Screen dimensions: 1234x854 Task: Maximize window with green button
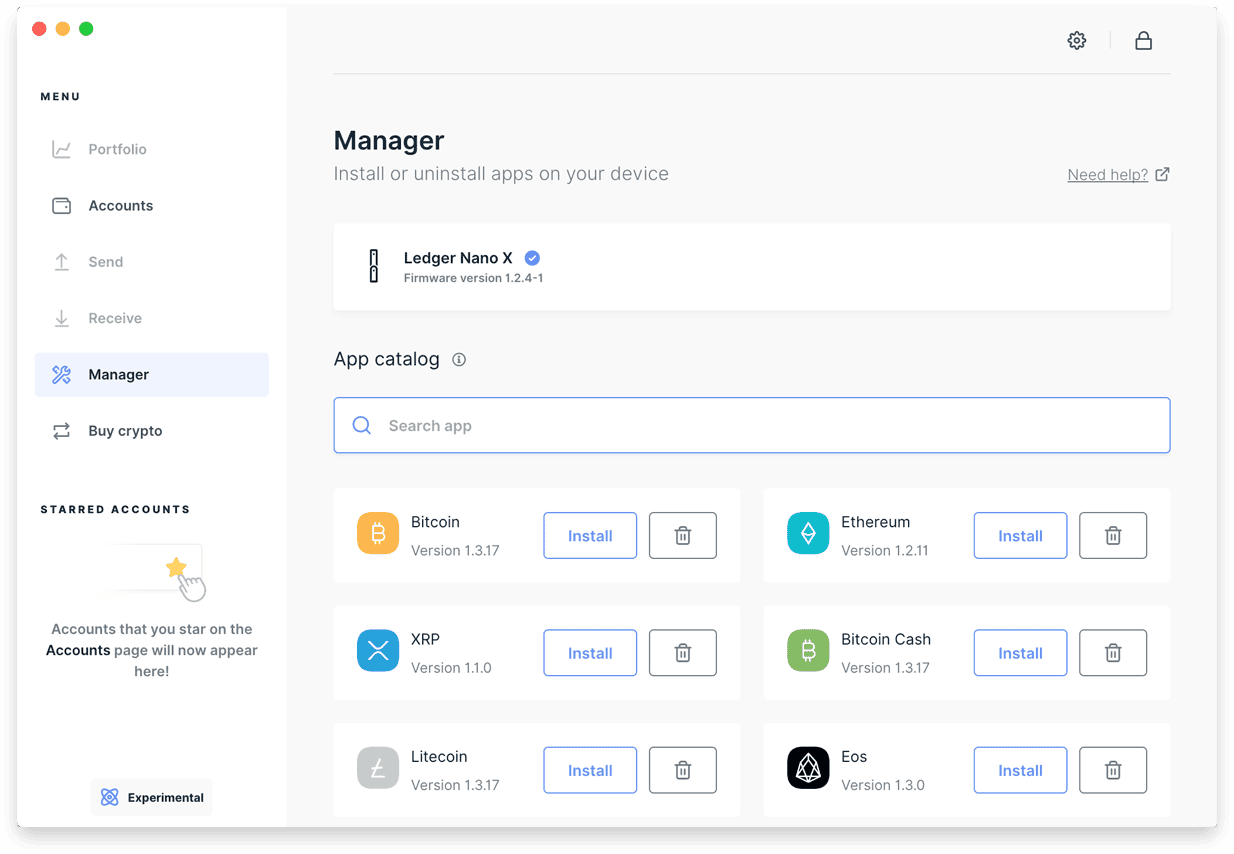[86, 29]
